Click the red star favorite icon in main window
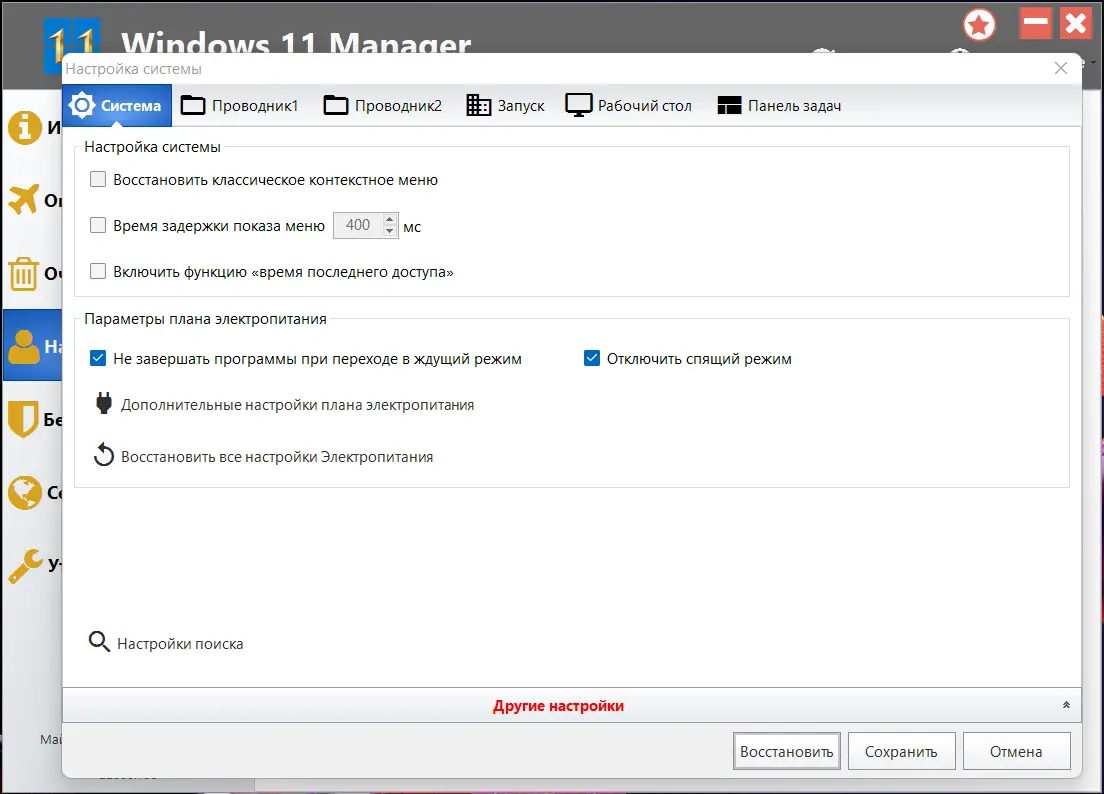This screenshot has height=794, width=1104. click(979, 25)
